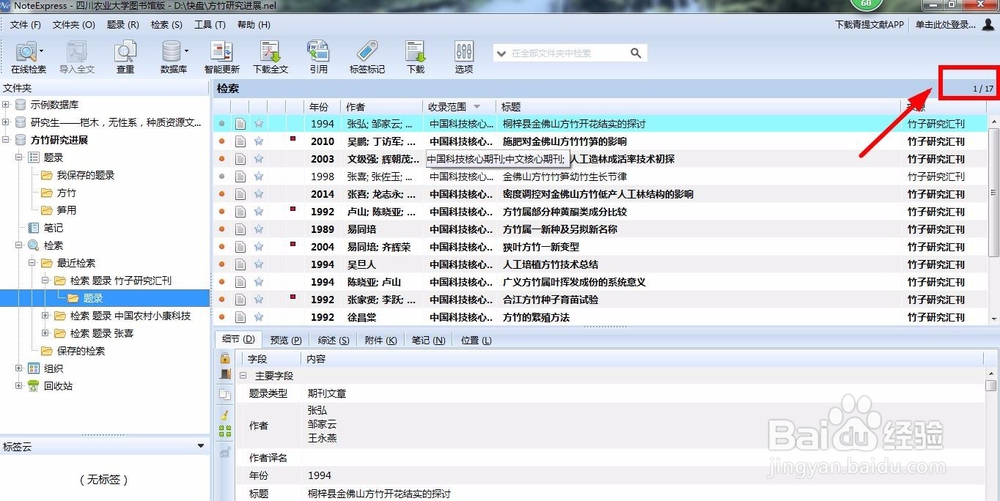
Task: Sort by the 收录范围 column header
Action: click(459, 106)
